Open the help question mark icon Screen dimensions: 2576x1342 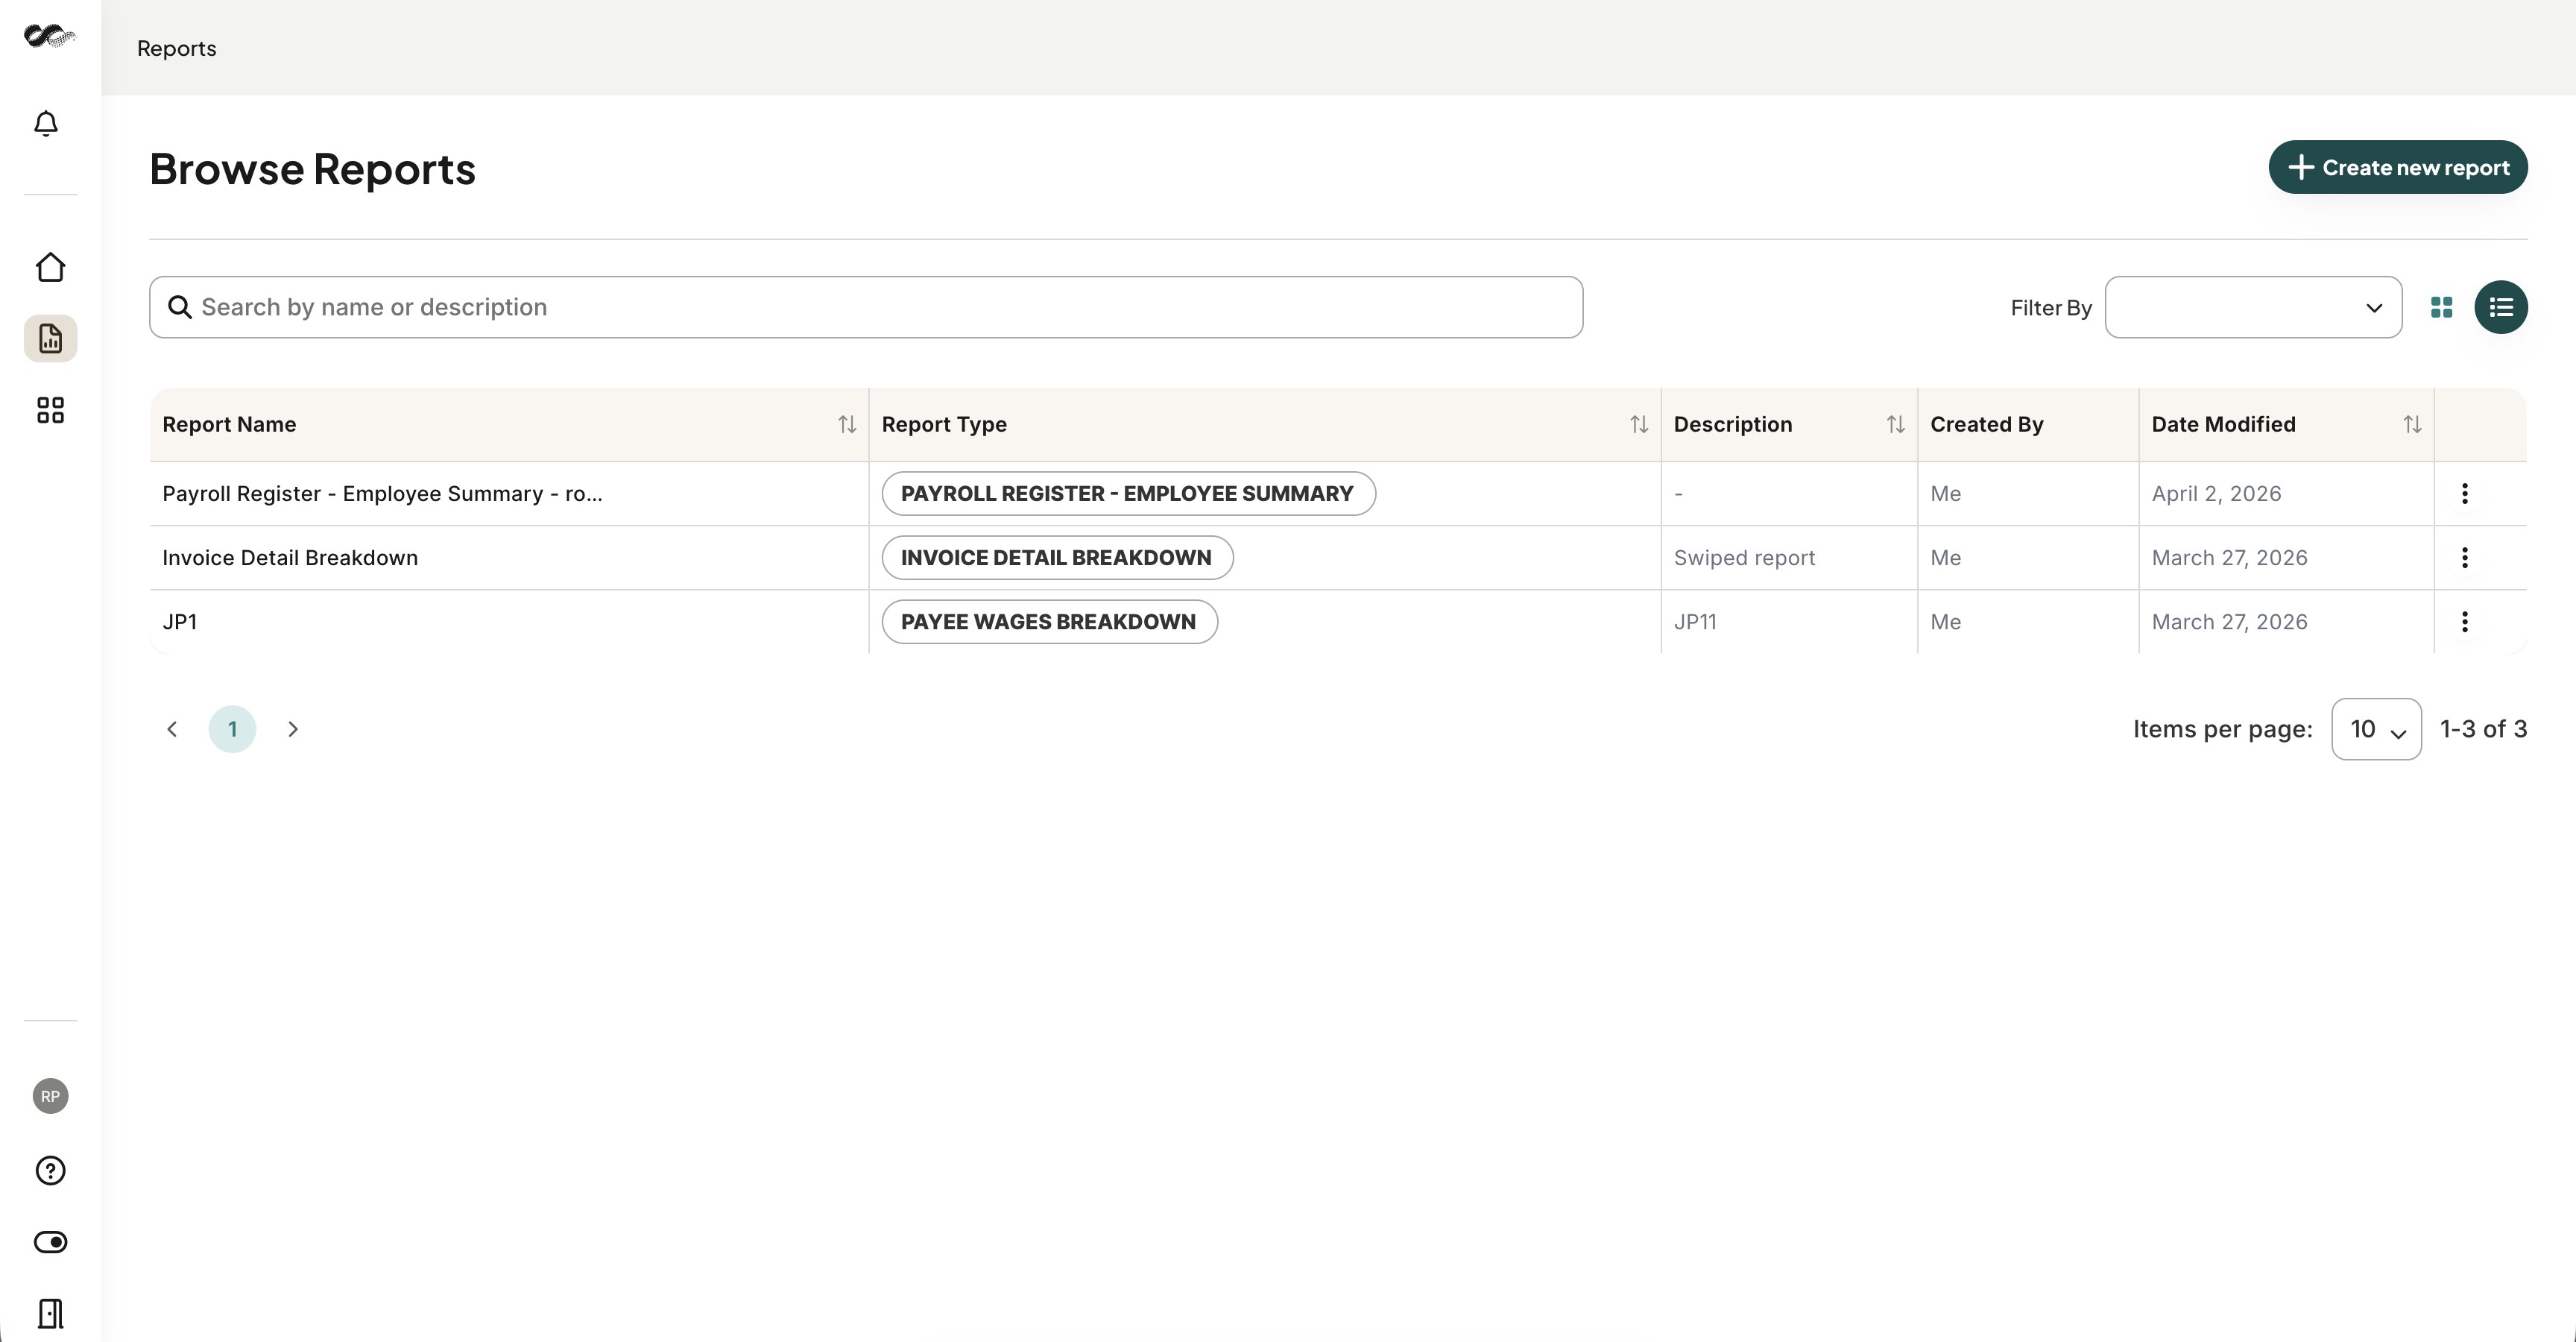pos(50,1170)
